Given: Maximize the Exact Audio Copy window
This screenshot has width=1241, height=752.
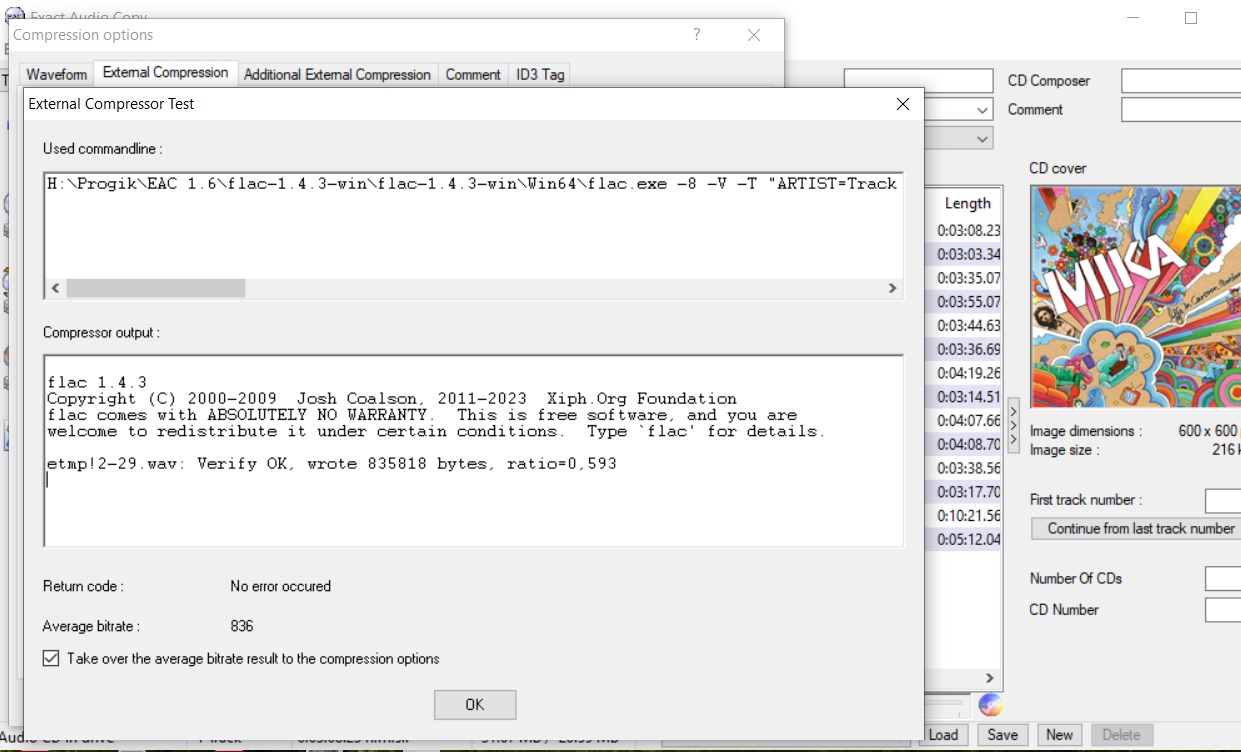Looking at the screenshot, I should [1191, 18].
